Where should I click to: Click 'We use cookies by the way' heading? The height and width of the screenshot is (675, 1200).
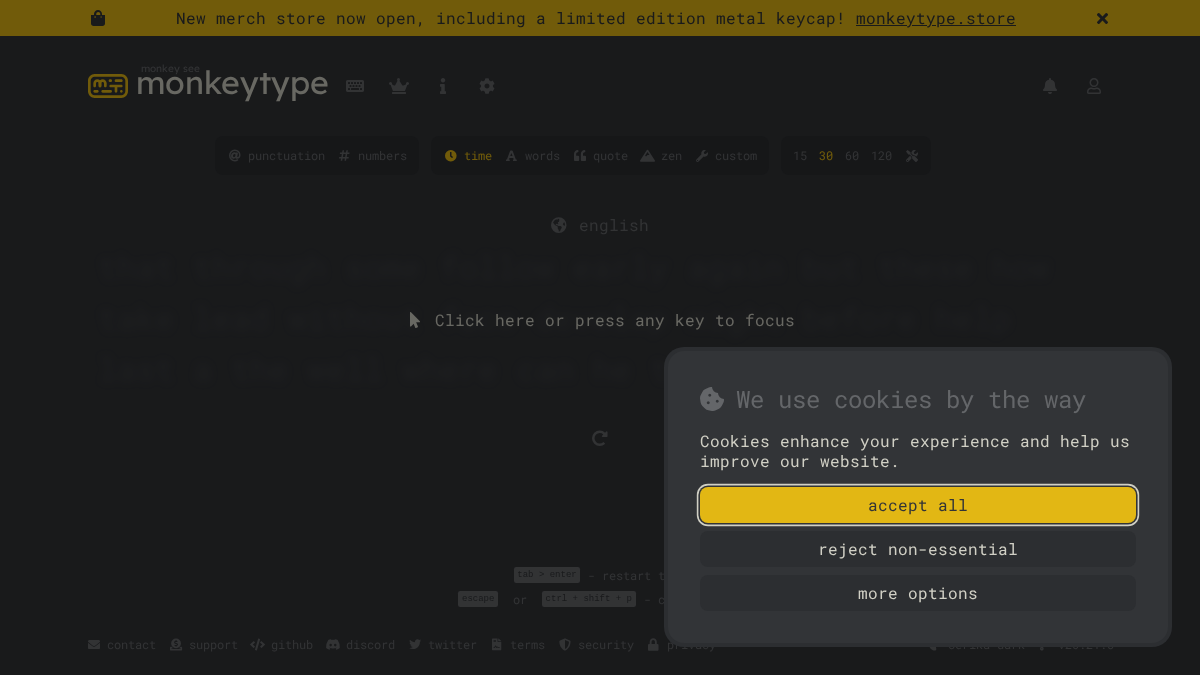[x=911, y=400]
